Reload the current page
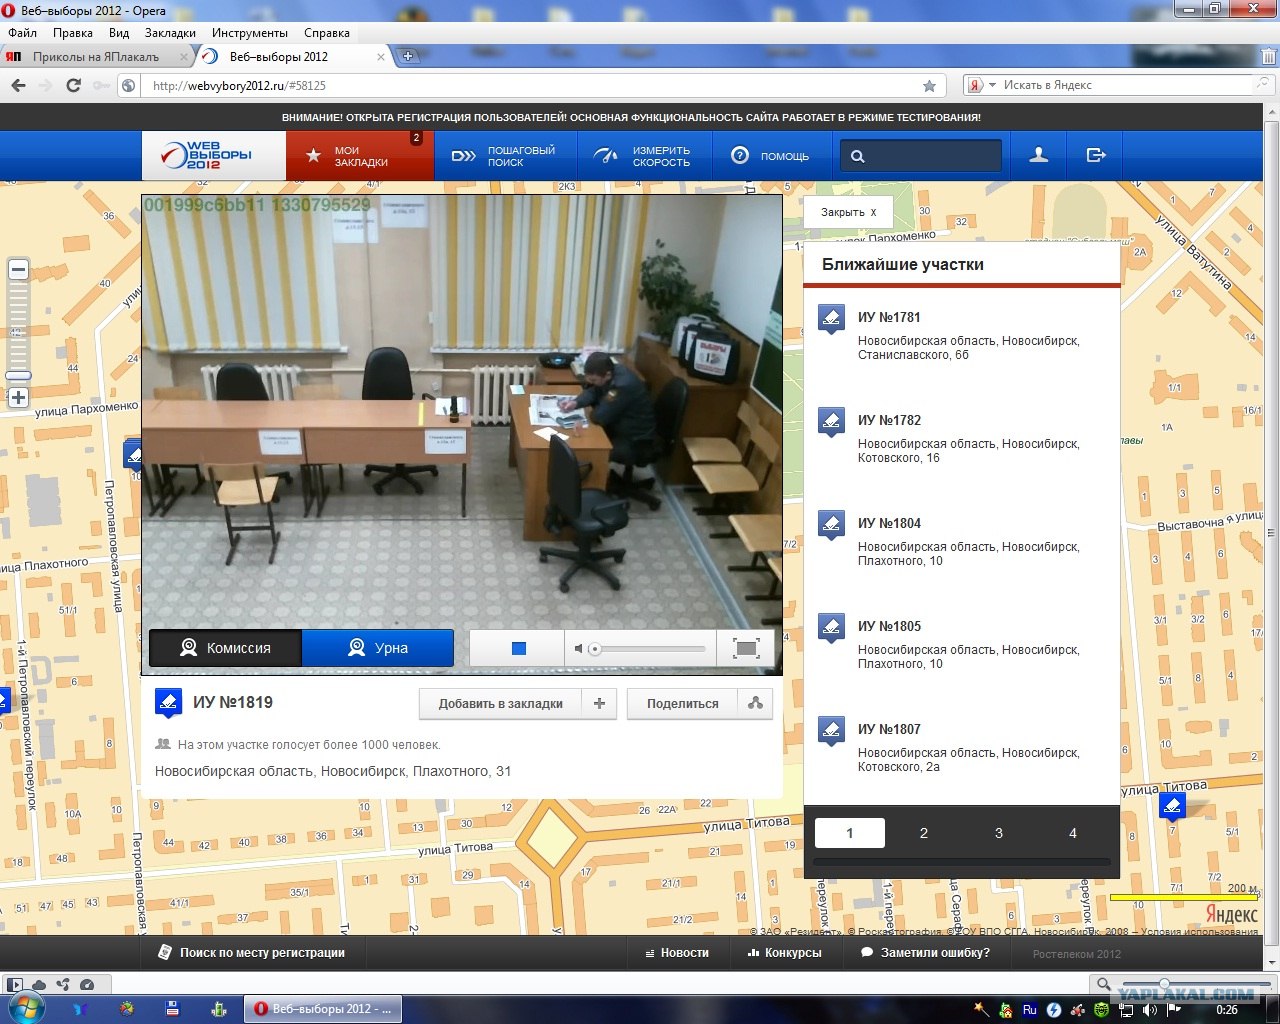The image size is (1280, 1024). (x=73, y=86)
